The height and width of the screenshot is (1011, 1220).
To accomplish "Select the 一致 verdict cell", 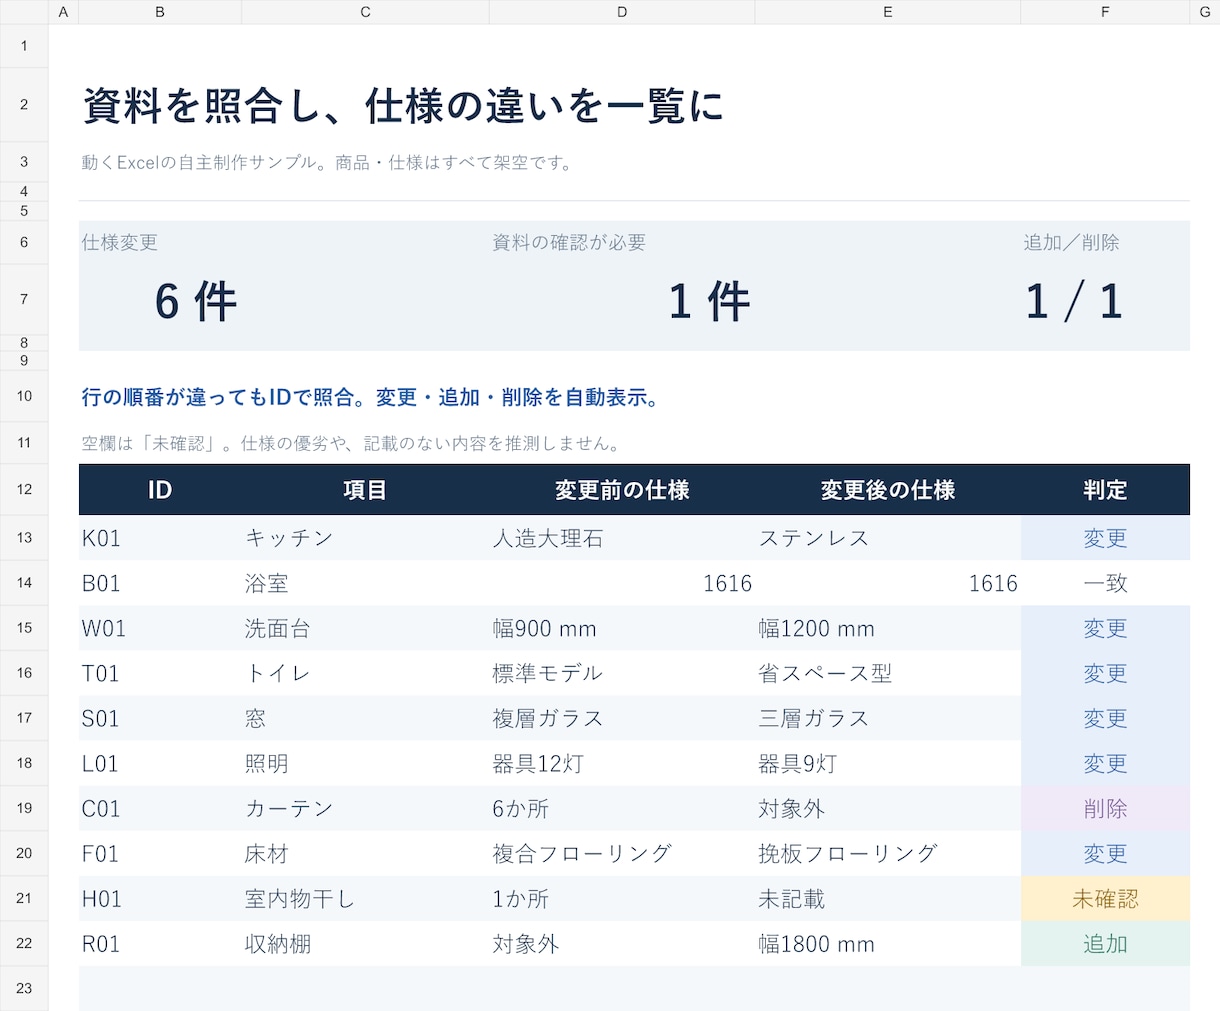I will point(1105,583).
